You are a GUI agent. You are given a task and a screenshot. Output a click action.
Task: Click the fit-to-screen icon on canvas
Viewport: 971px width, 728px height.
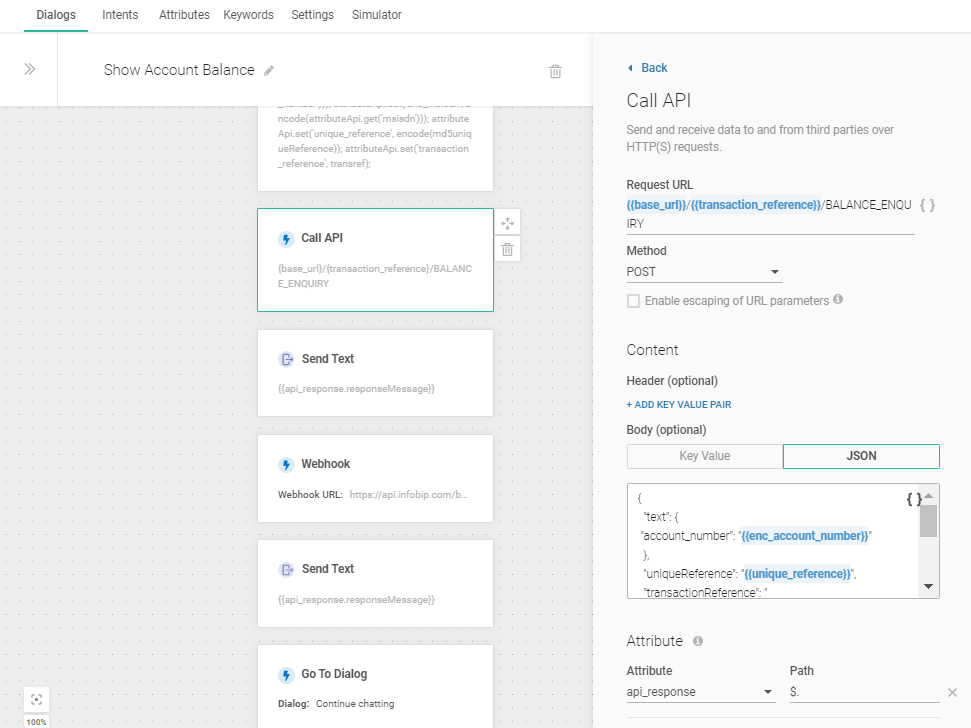tap(36, 699)
